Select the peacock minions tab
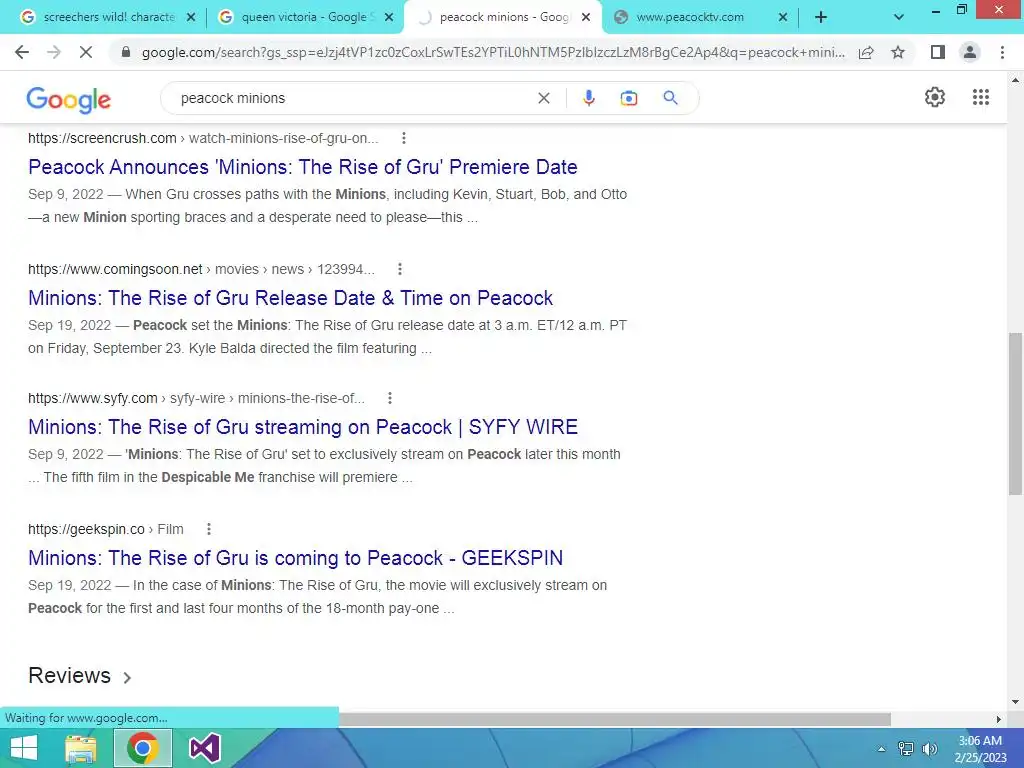 click(502, 18)
